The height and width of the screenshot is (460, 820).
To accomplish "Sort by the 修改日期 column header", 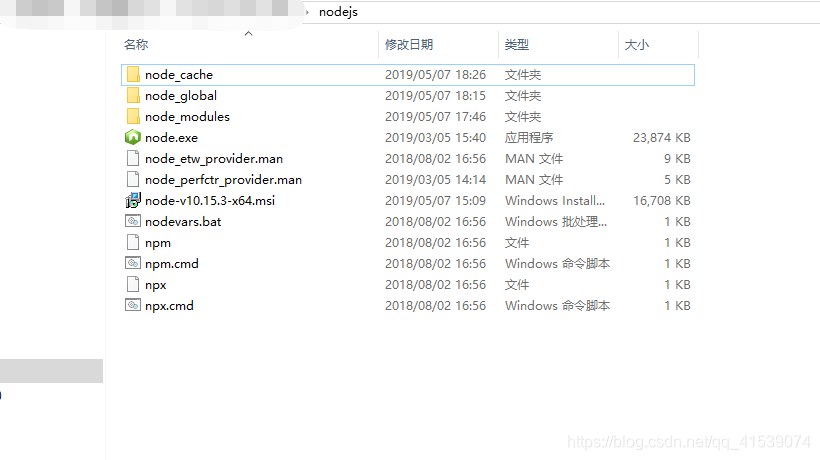I will (409, 45).
